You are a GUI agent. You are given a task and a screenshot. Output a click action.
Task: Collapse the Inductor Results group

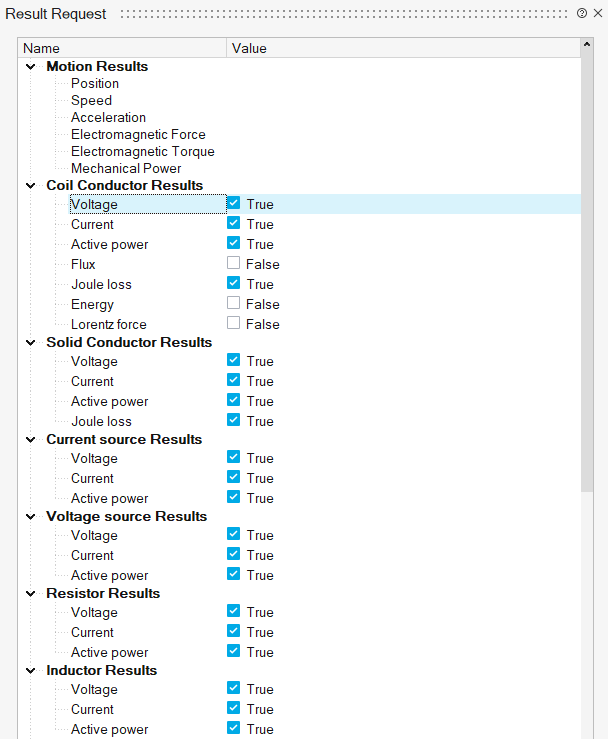[x=30, y=670]
